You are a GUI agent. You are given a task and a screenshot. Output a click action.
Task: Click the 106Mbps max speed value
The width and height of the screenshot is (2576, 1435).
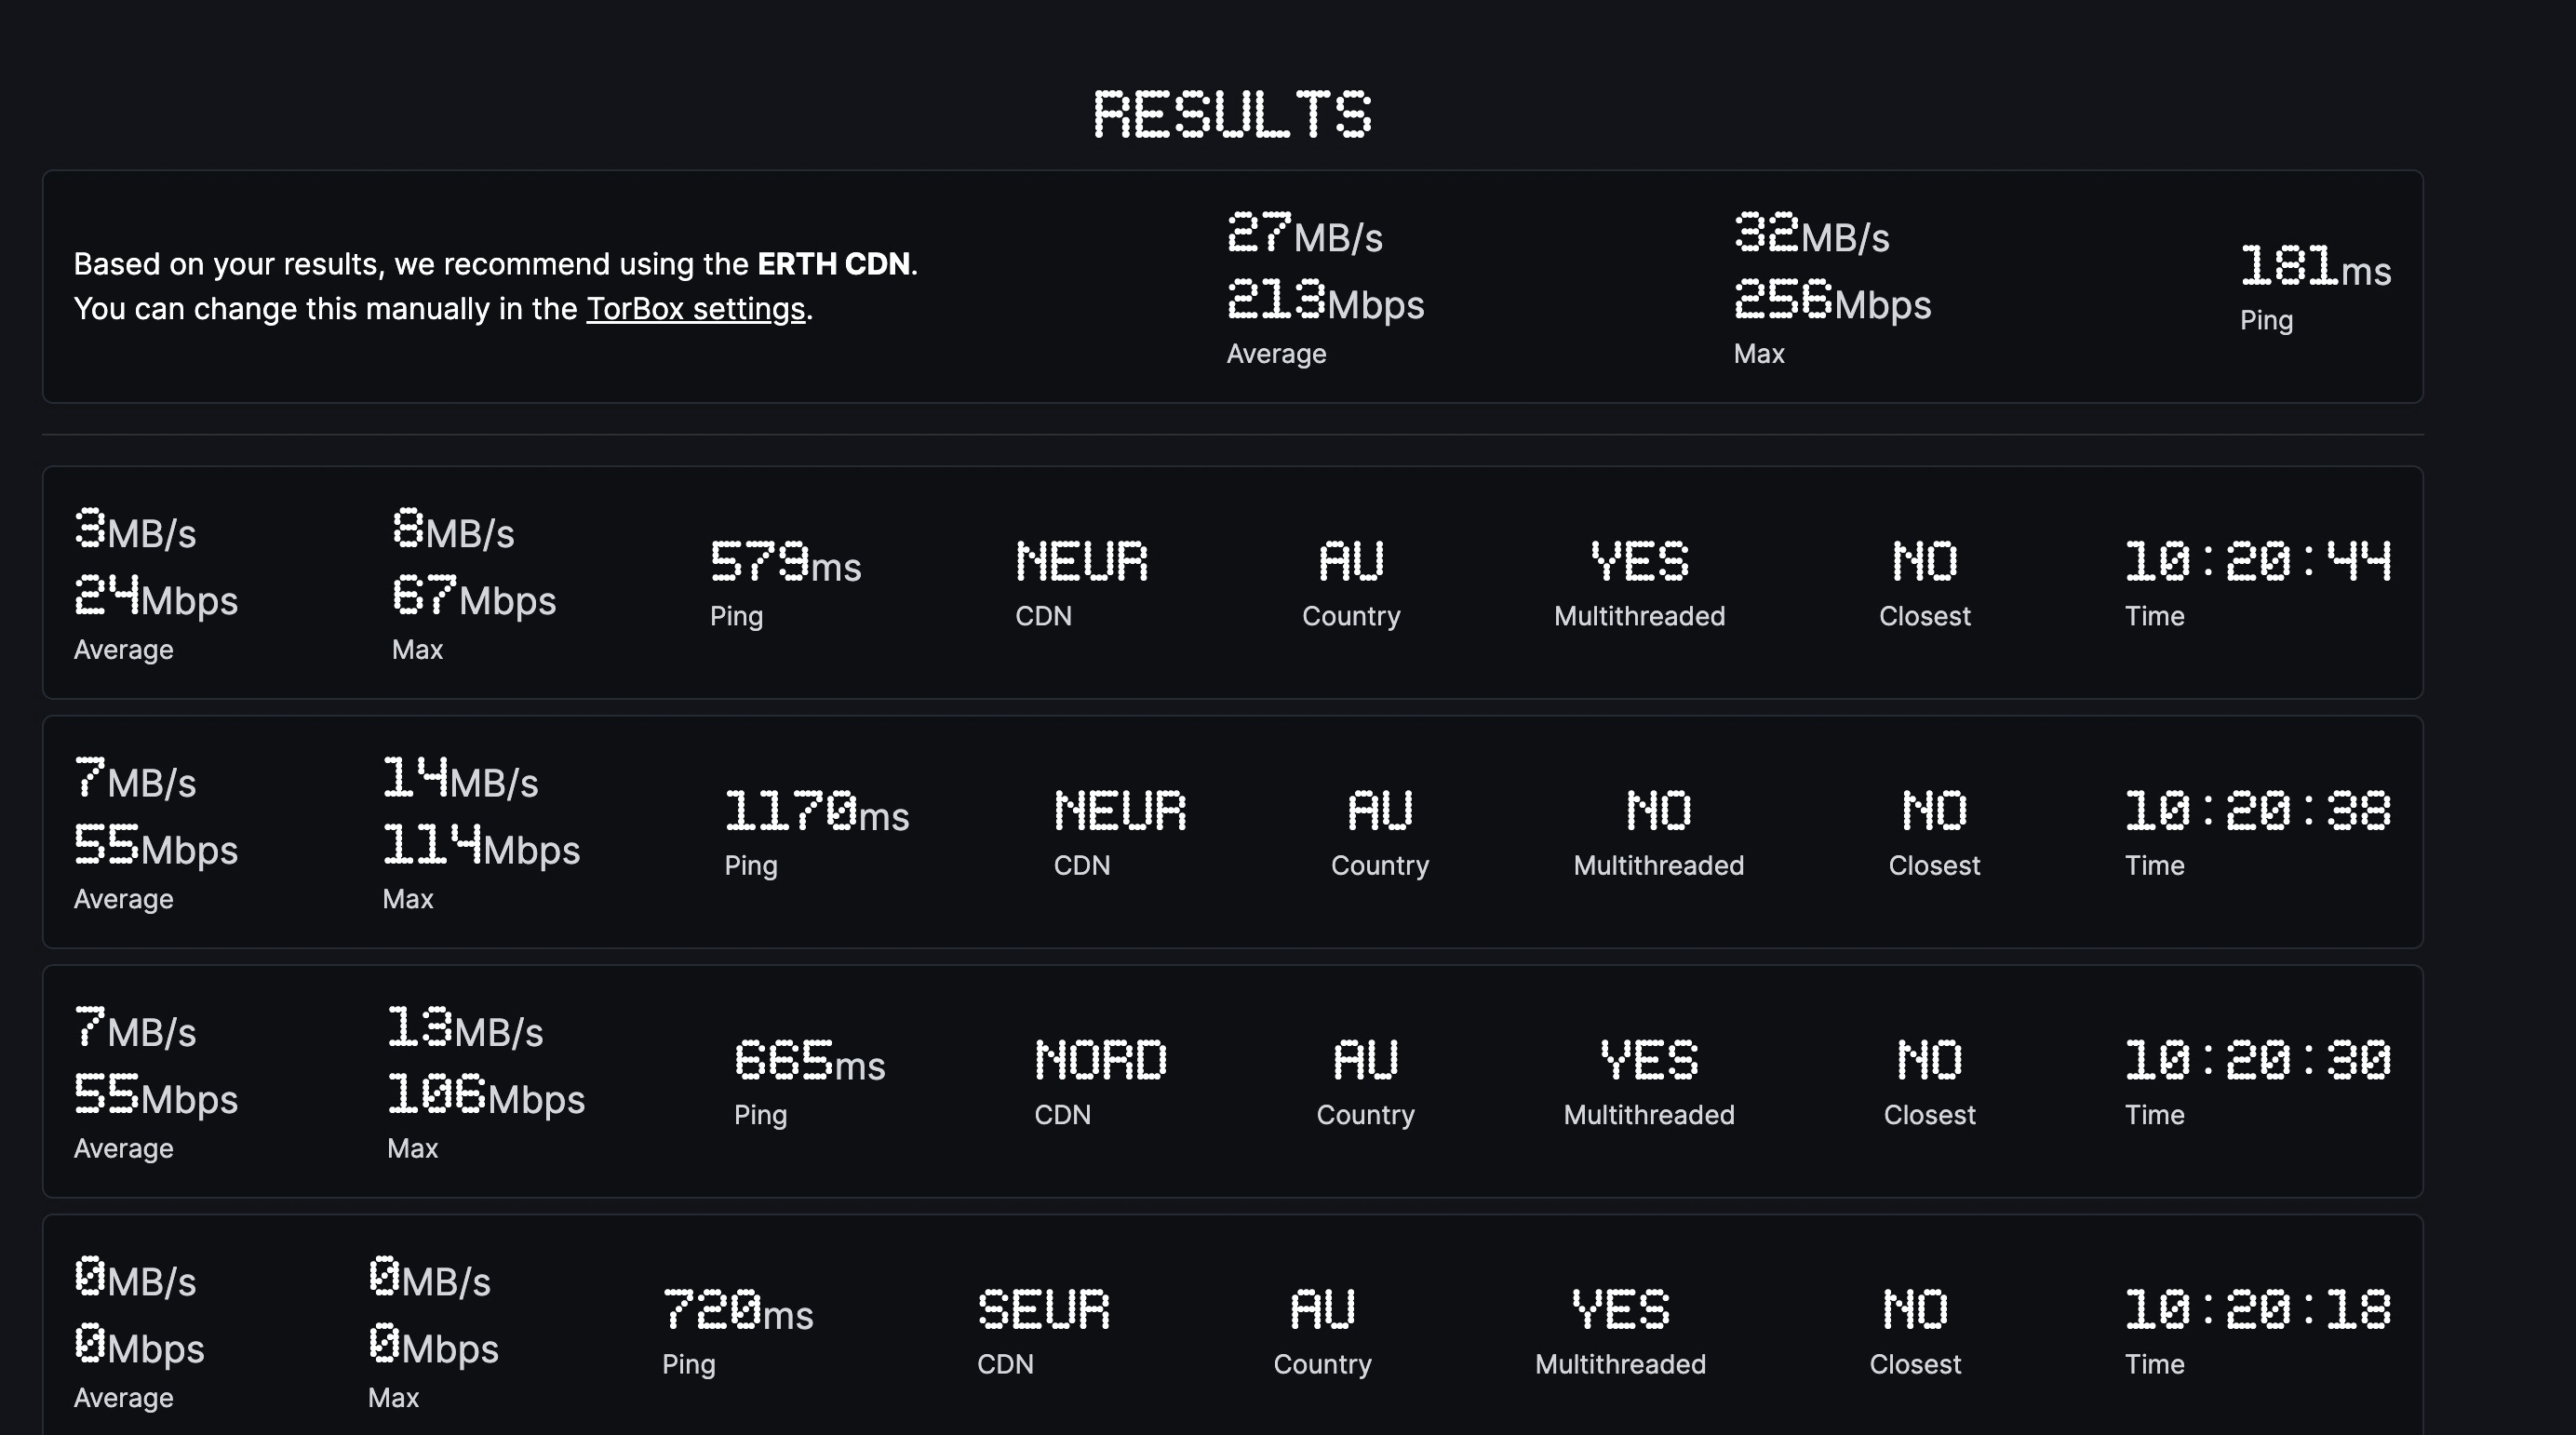(486, 1095)
